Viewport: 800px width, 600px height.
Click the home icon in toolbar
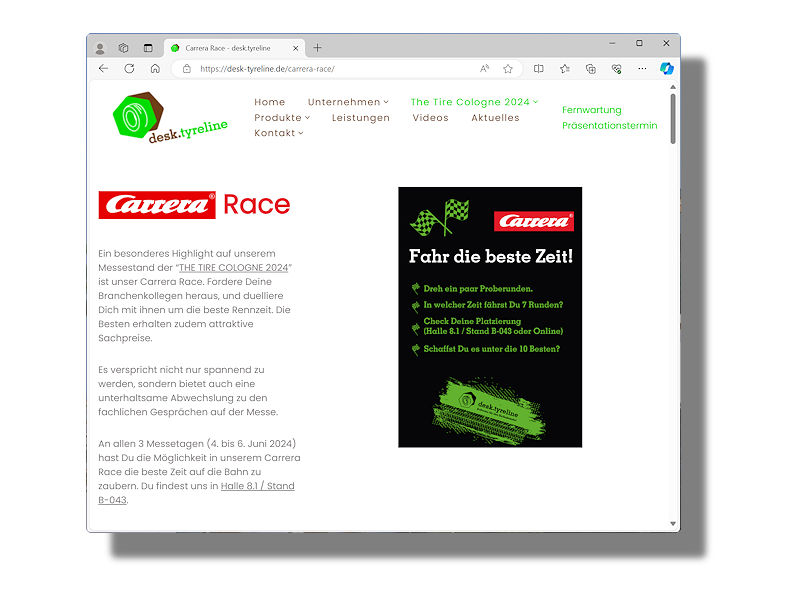click(x=155, y=68)
